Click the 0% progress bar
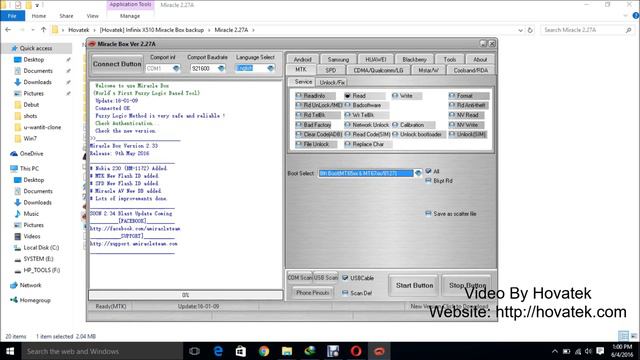 pyautogui.click(x=185, y=295)
